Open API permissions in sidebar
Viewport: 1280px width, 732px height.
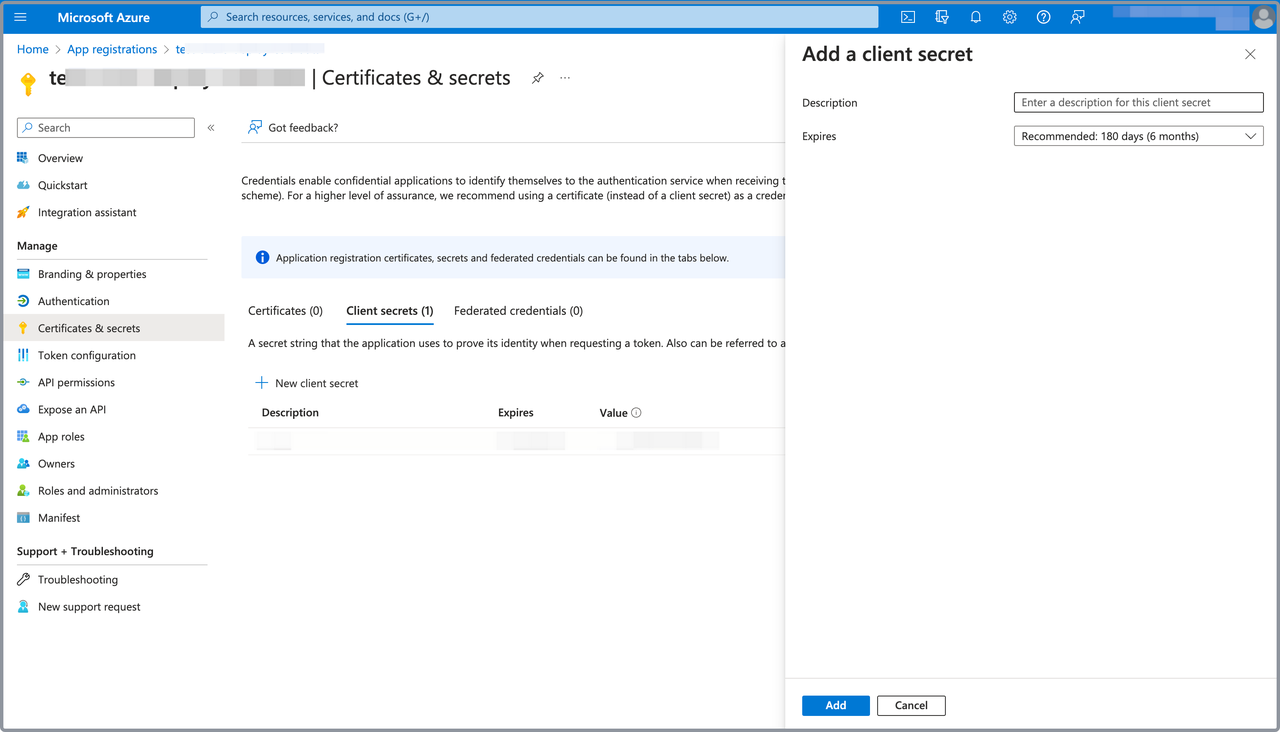pyautogui.click(x=76, y=382)
